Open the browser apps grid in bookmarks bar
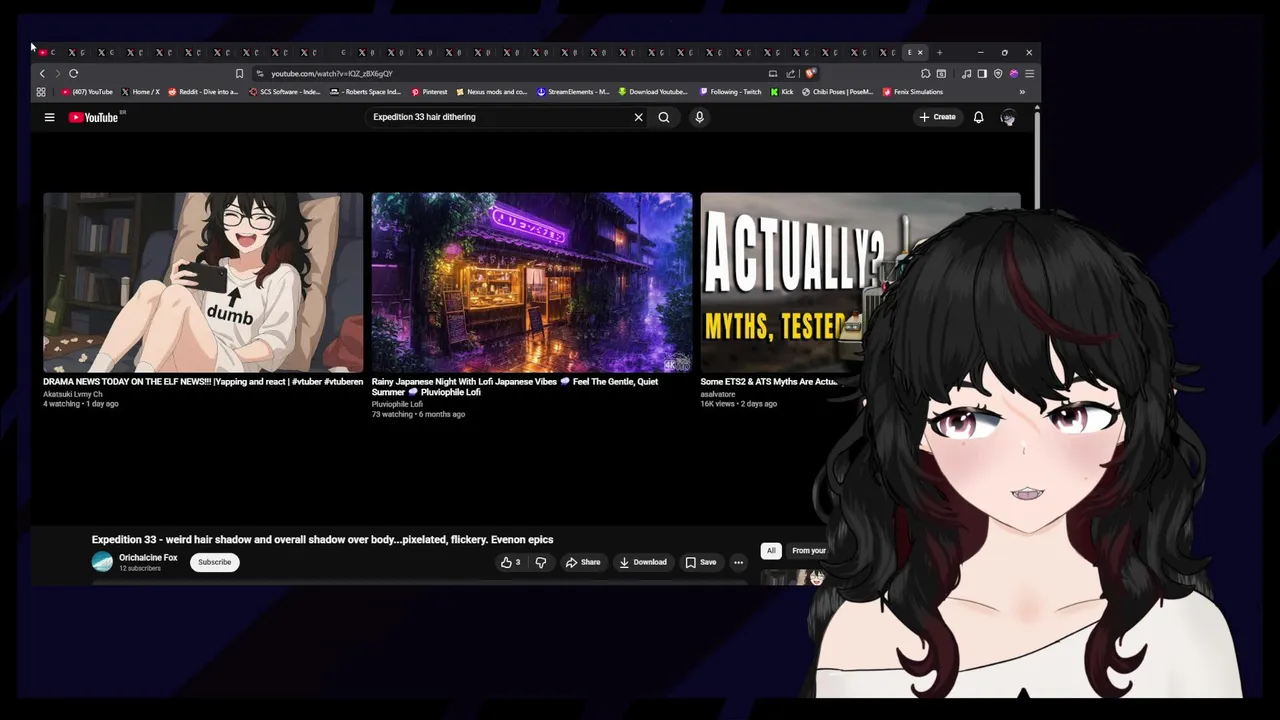 (x=41, y=92)
